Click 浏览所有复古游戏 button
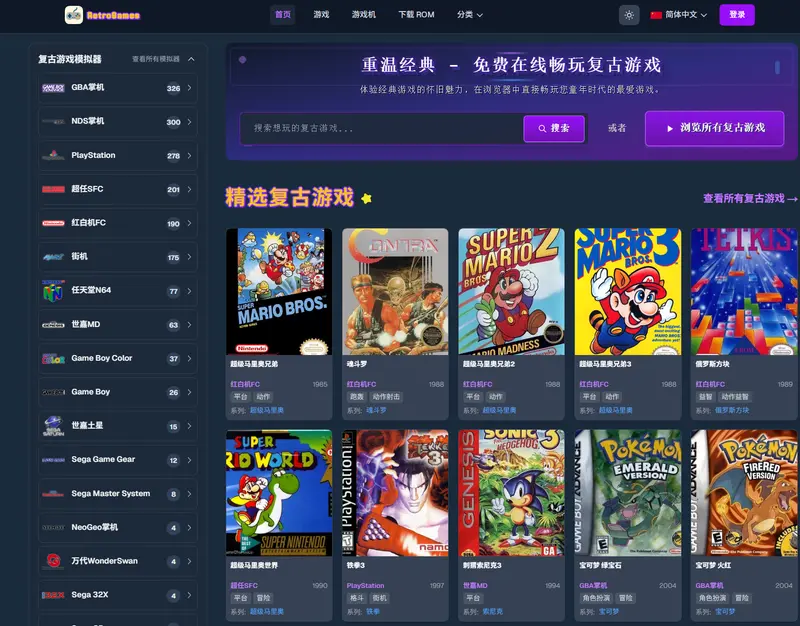The width and height of the screenshot is (800, 626). pos(714,128)
